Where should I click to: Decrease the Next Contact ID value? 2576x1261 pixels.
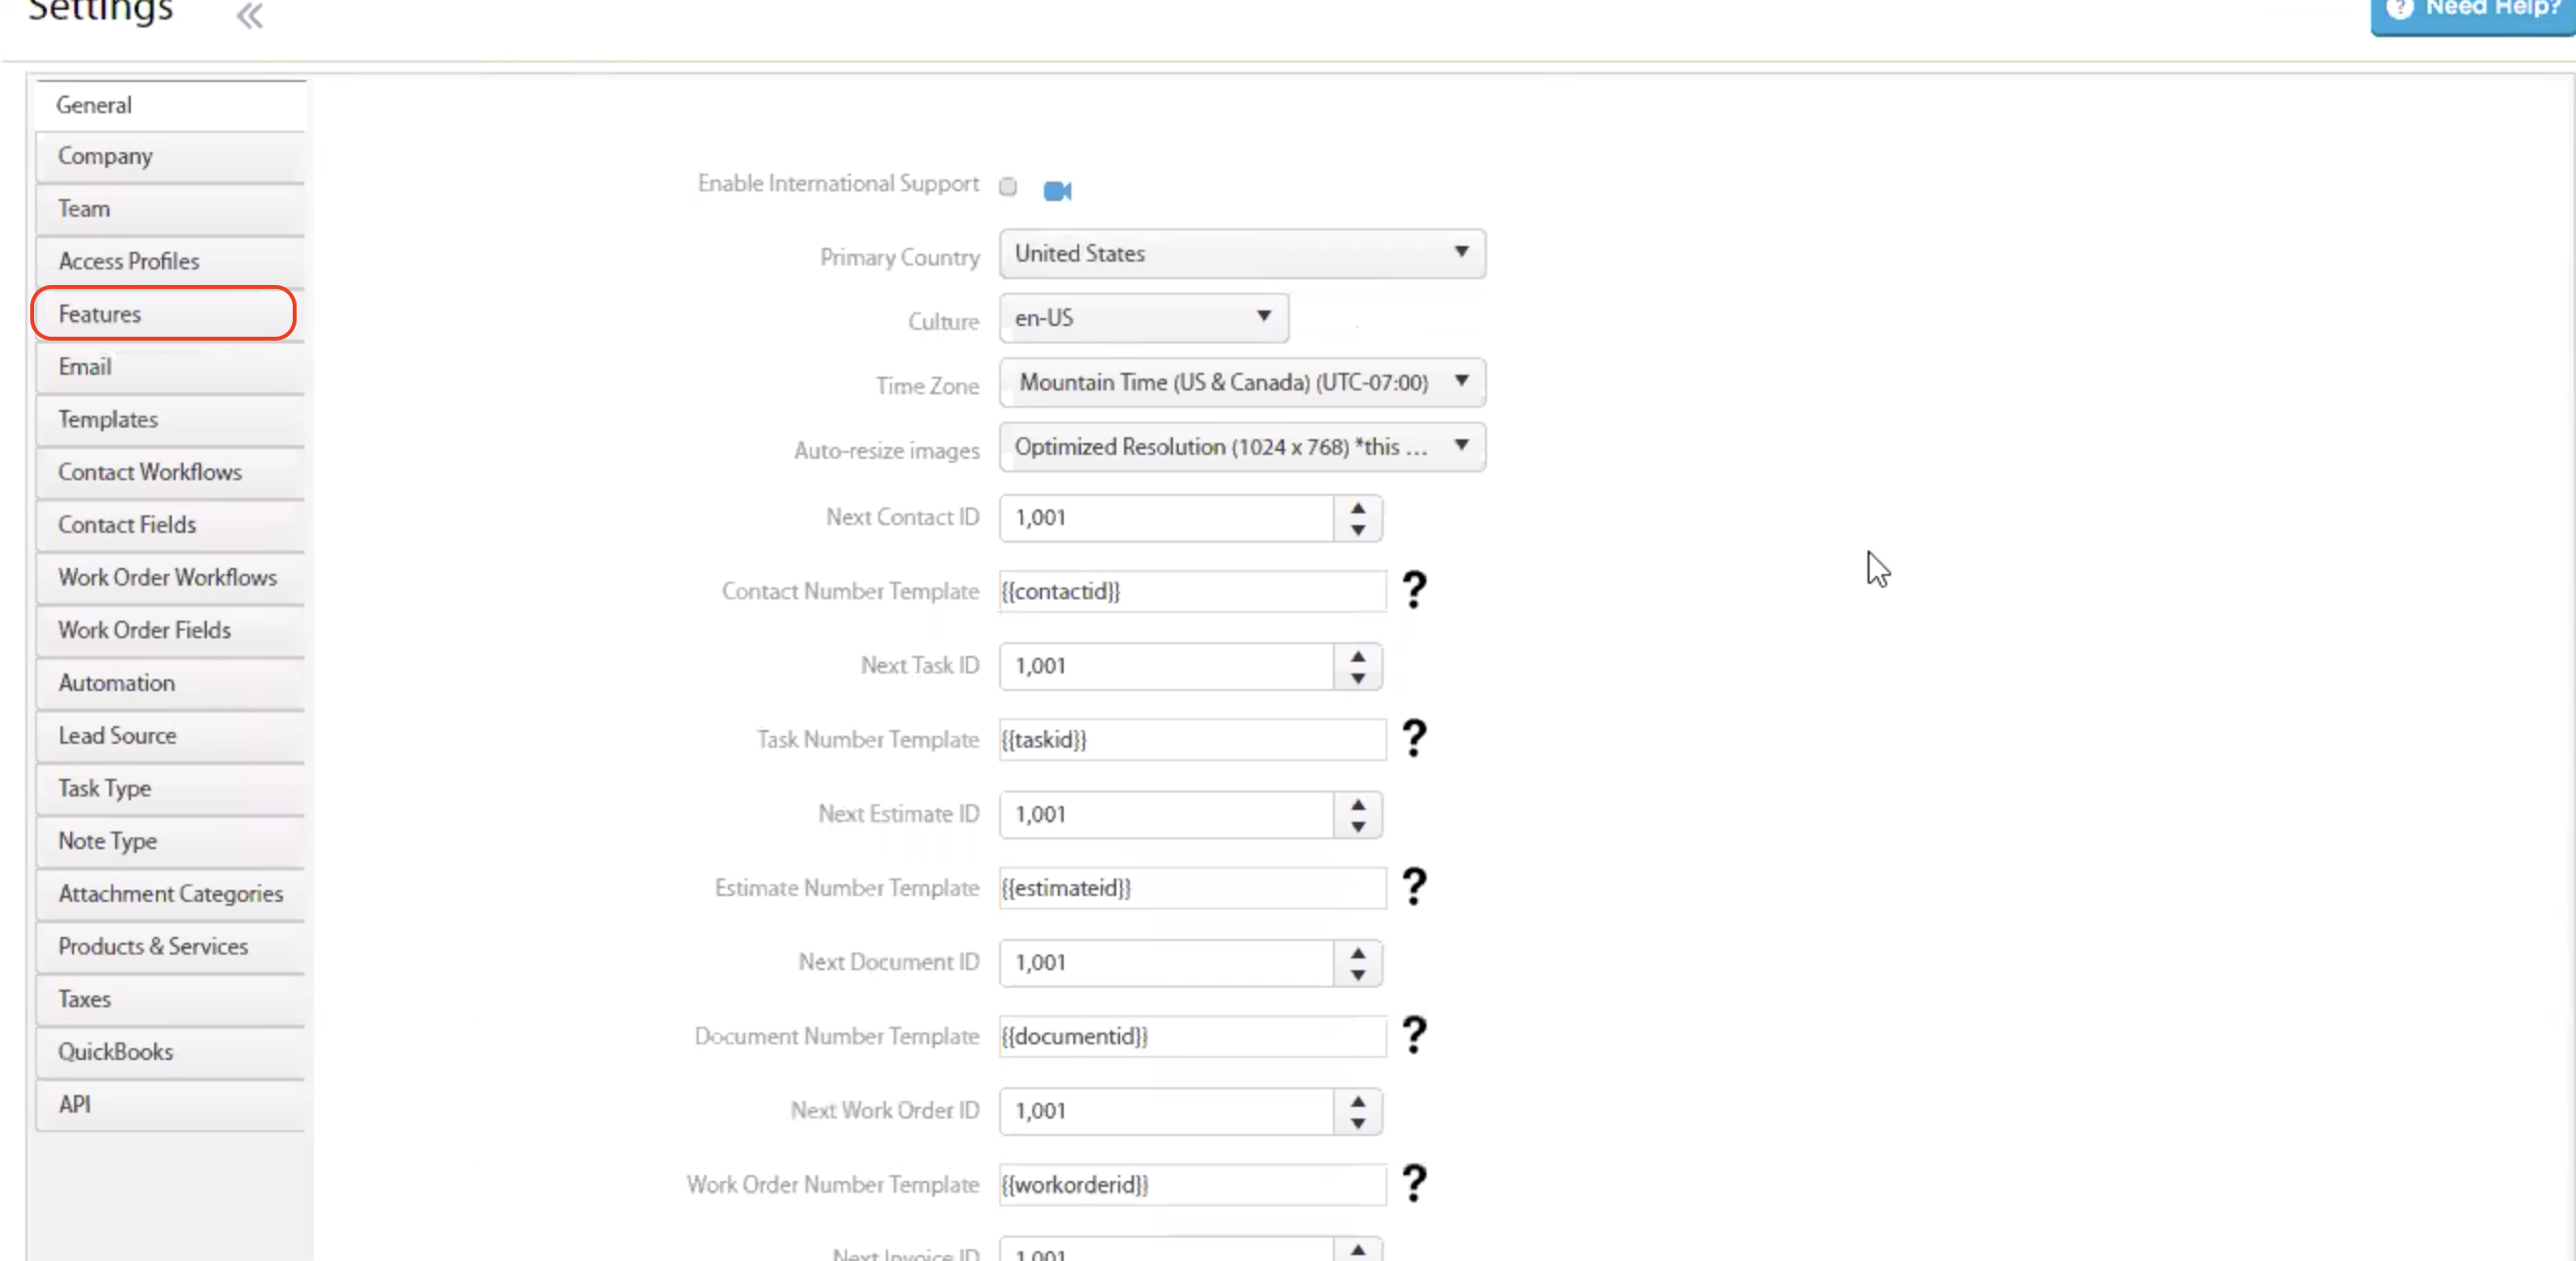[1357, 529]
